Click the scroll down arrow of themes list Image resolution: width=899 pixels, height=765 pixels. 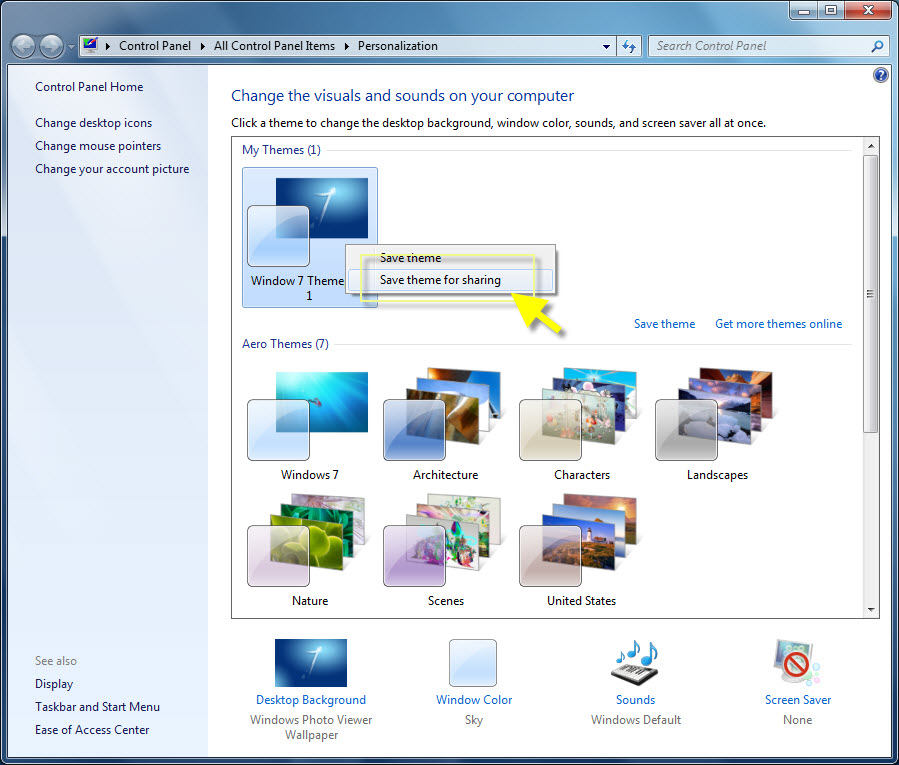click(x=870, y=610)
